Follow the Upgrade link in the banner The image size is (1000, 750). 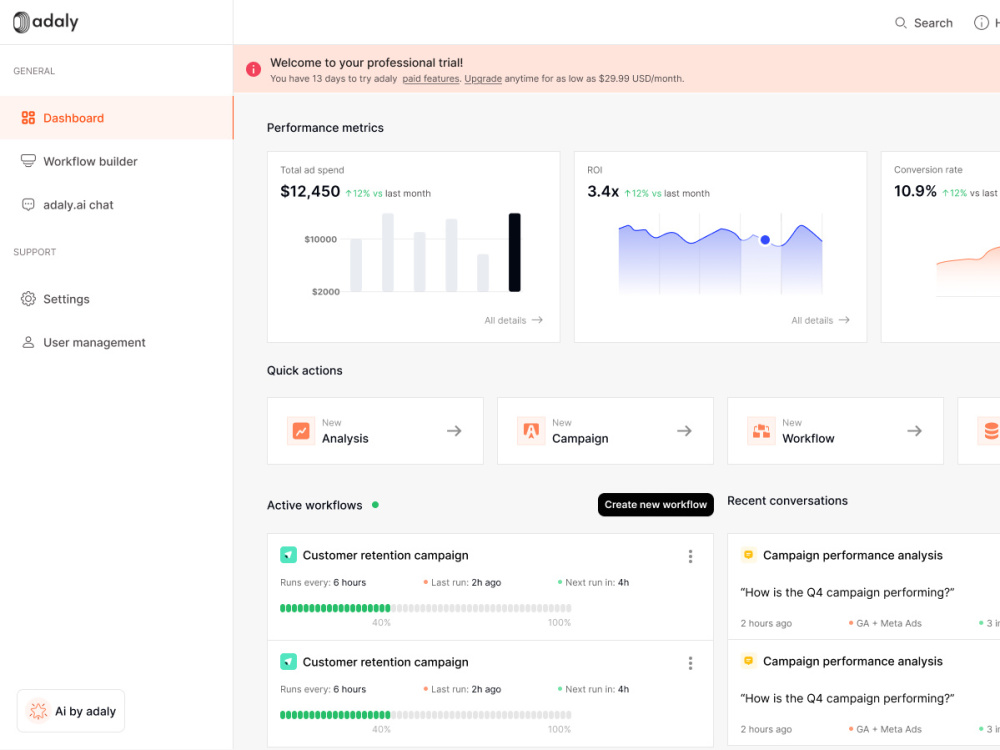point(483,79)
